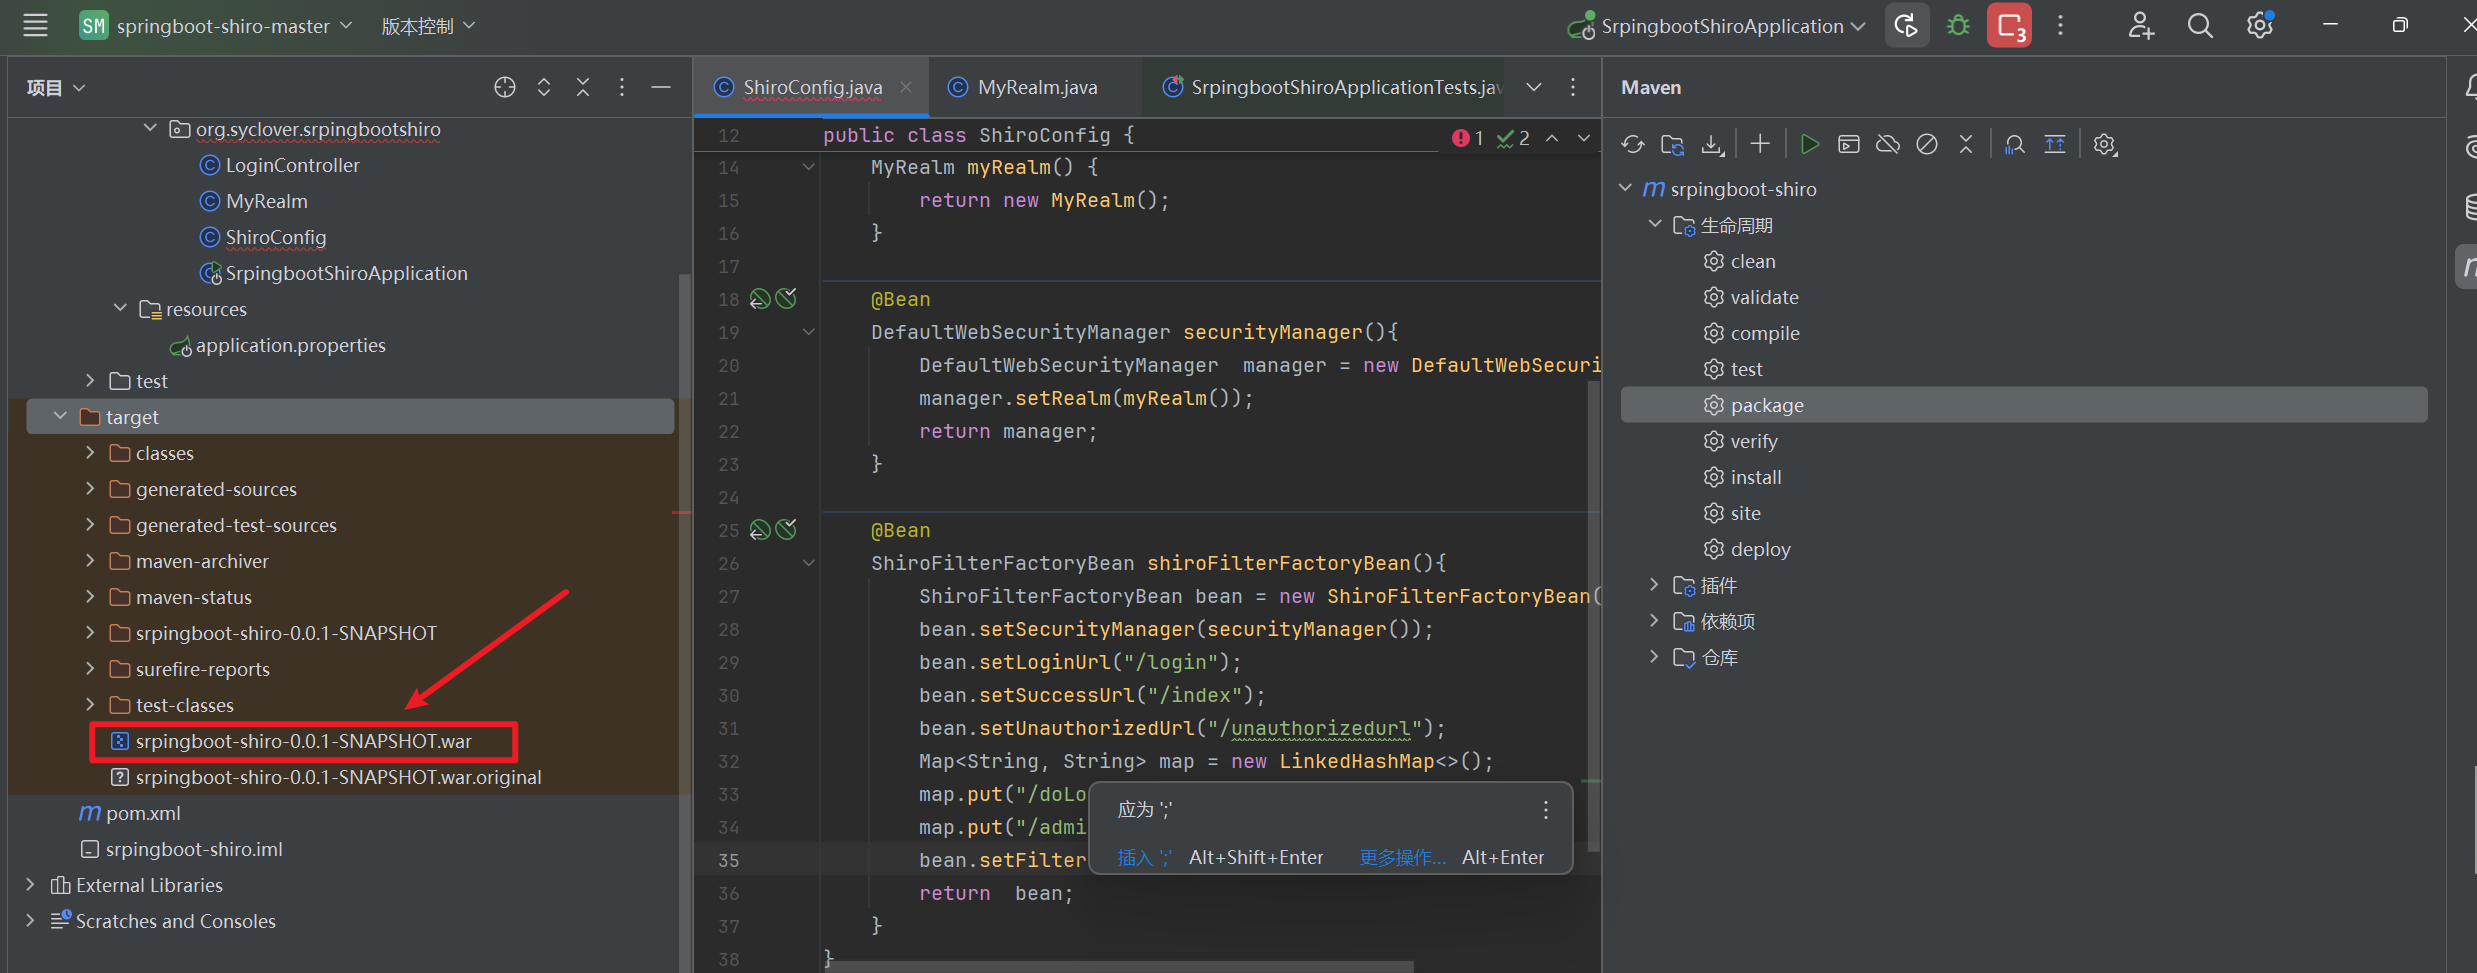Select the package lifecycle goal
The image size is (2477, 973).
(x=1767, y=405)
